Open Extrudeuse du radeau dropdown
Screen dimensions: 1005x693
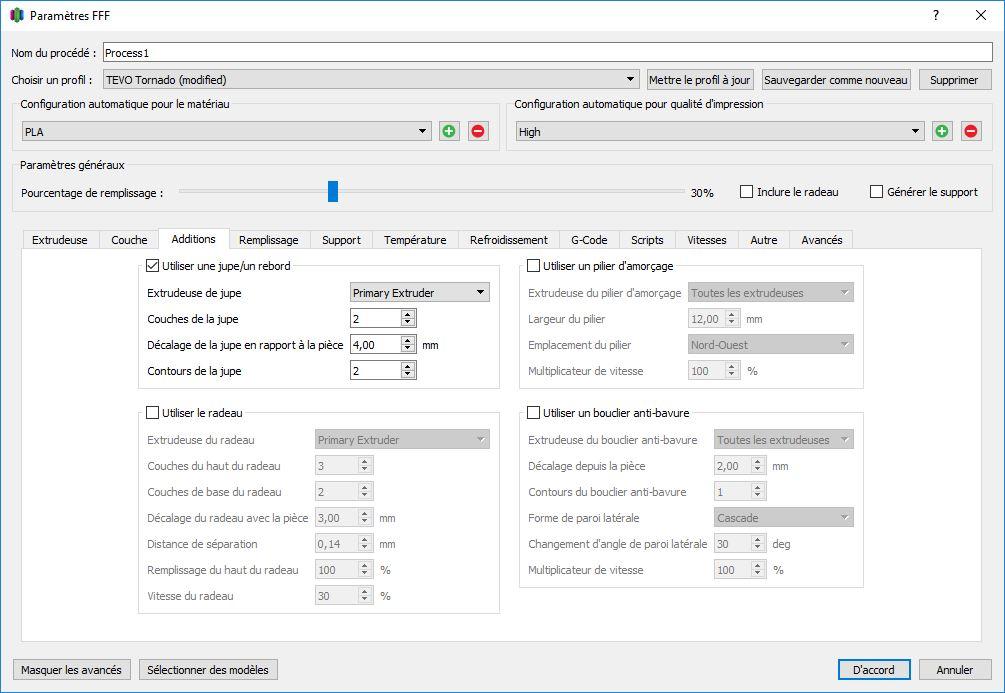pos(402,440)
